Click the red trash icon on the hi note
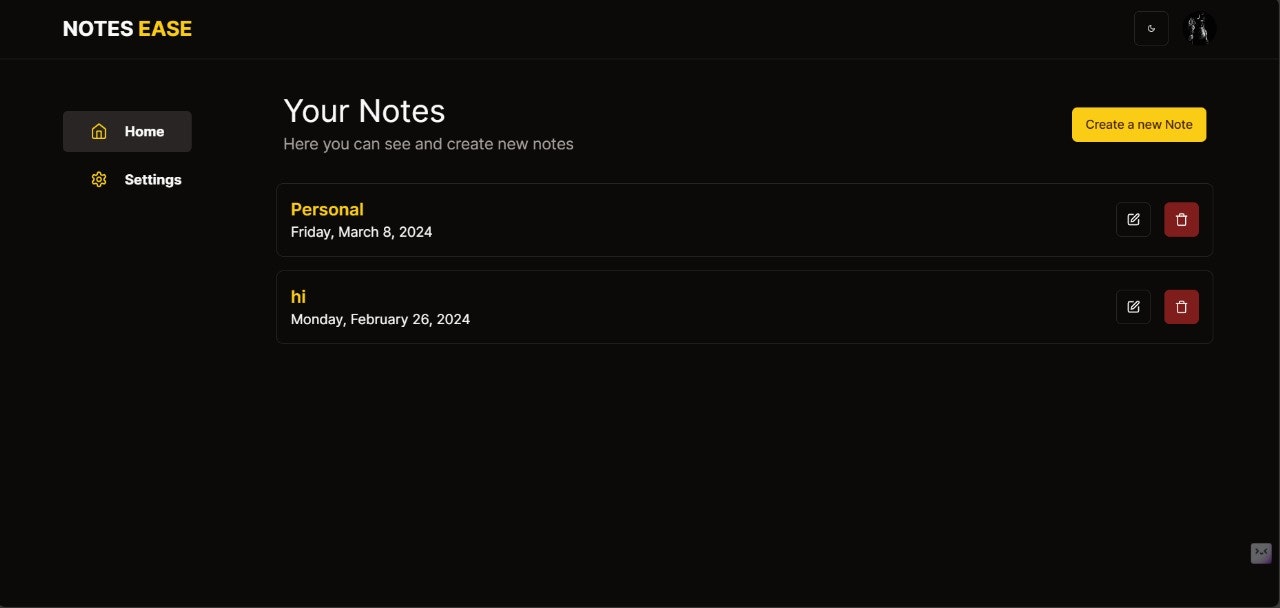Viewport: 1280px width, 608px height. tap(1181, 307)
